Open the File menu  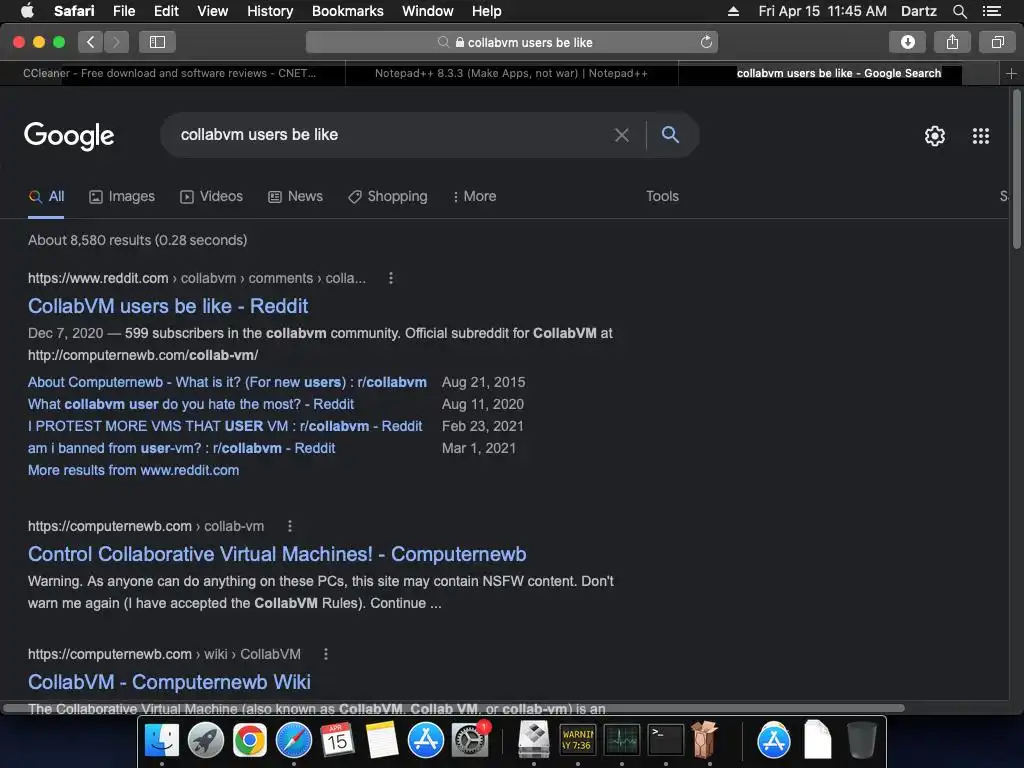click(123, 11)
